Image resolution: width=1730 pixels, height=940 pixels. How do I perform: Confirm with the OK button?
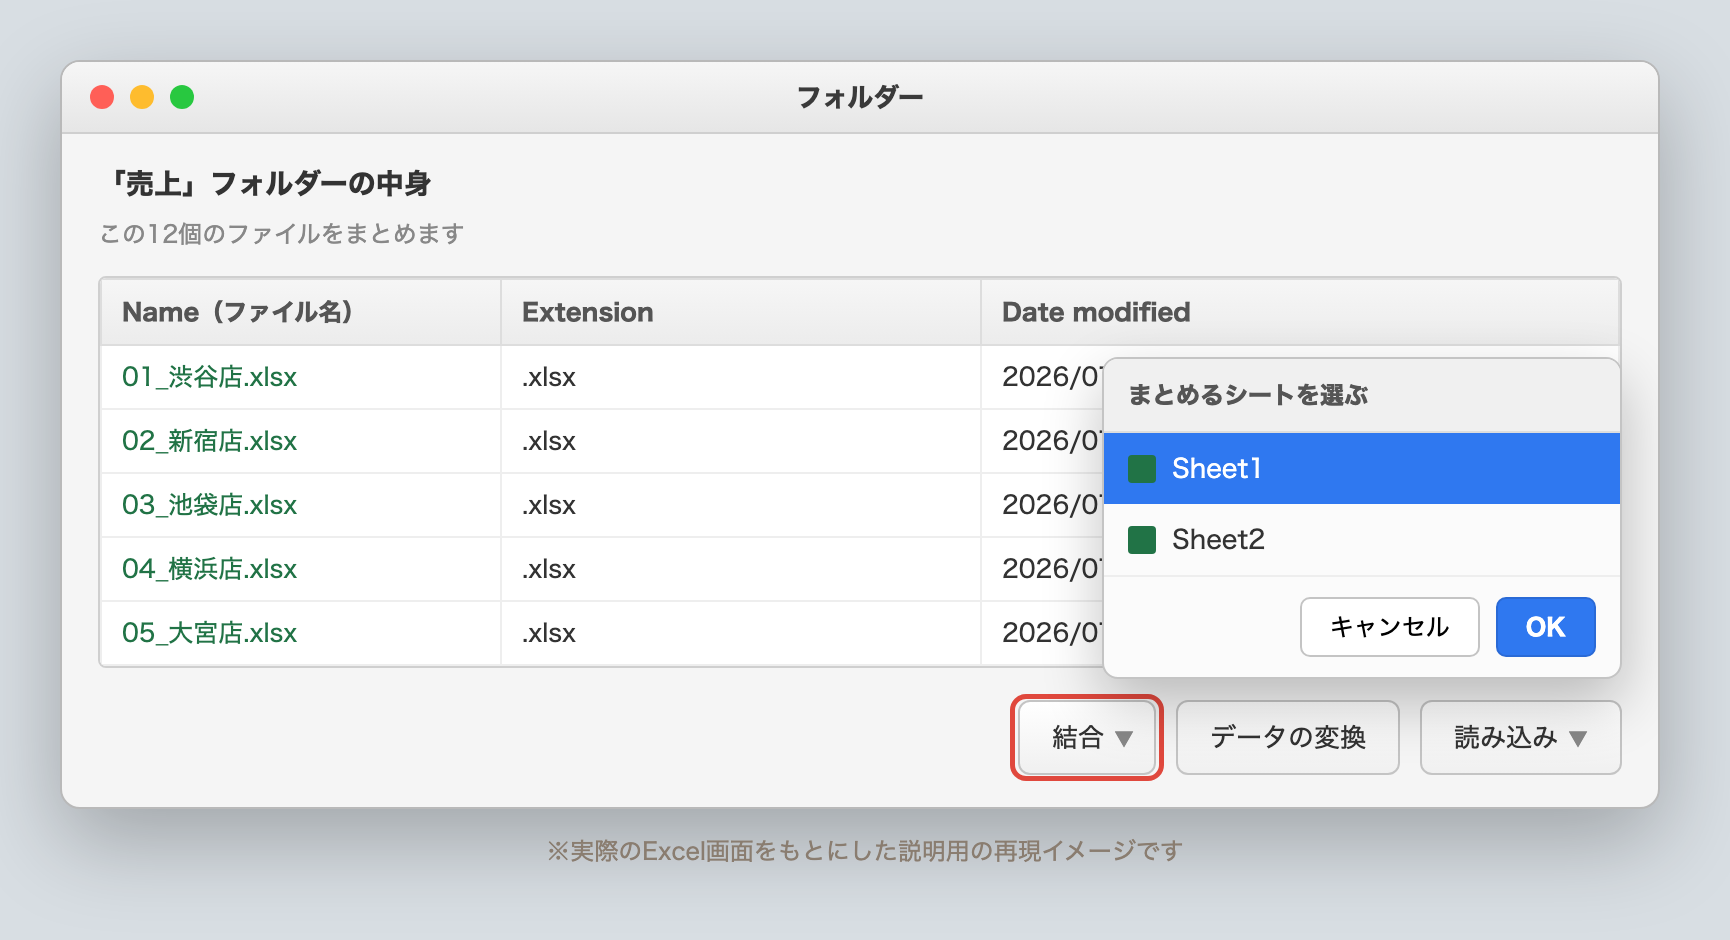[x=1545, y=627]
